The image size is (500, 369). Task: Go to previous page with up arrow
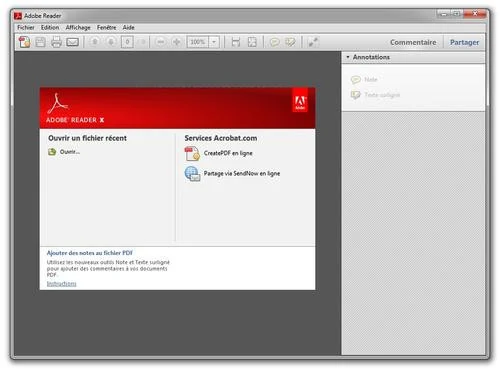tap(95, 42)
